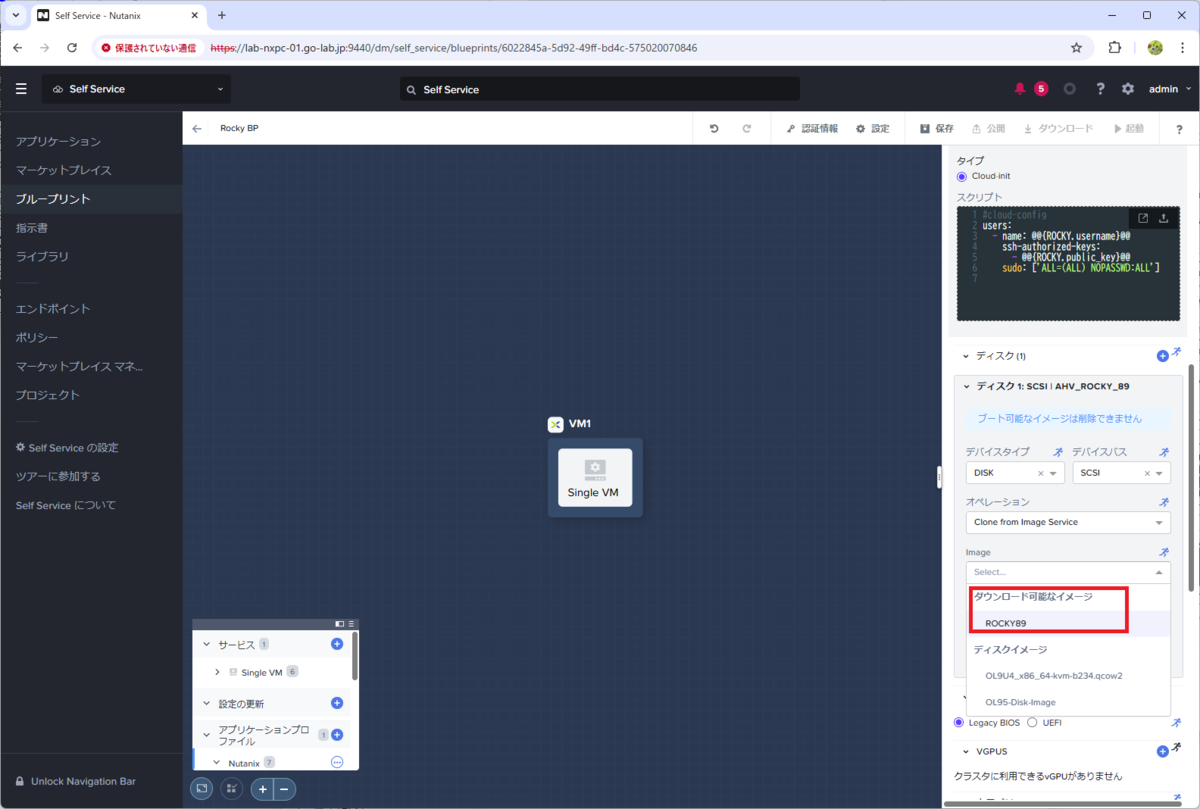This screenshot has width=1200, height=809.
Task: Select Cloud-init radio button
Action: [962, 176]
